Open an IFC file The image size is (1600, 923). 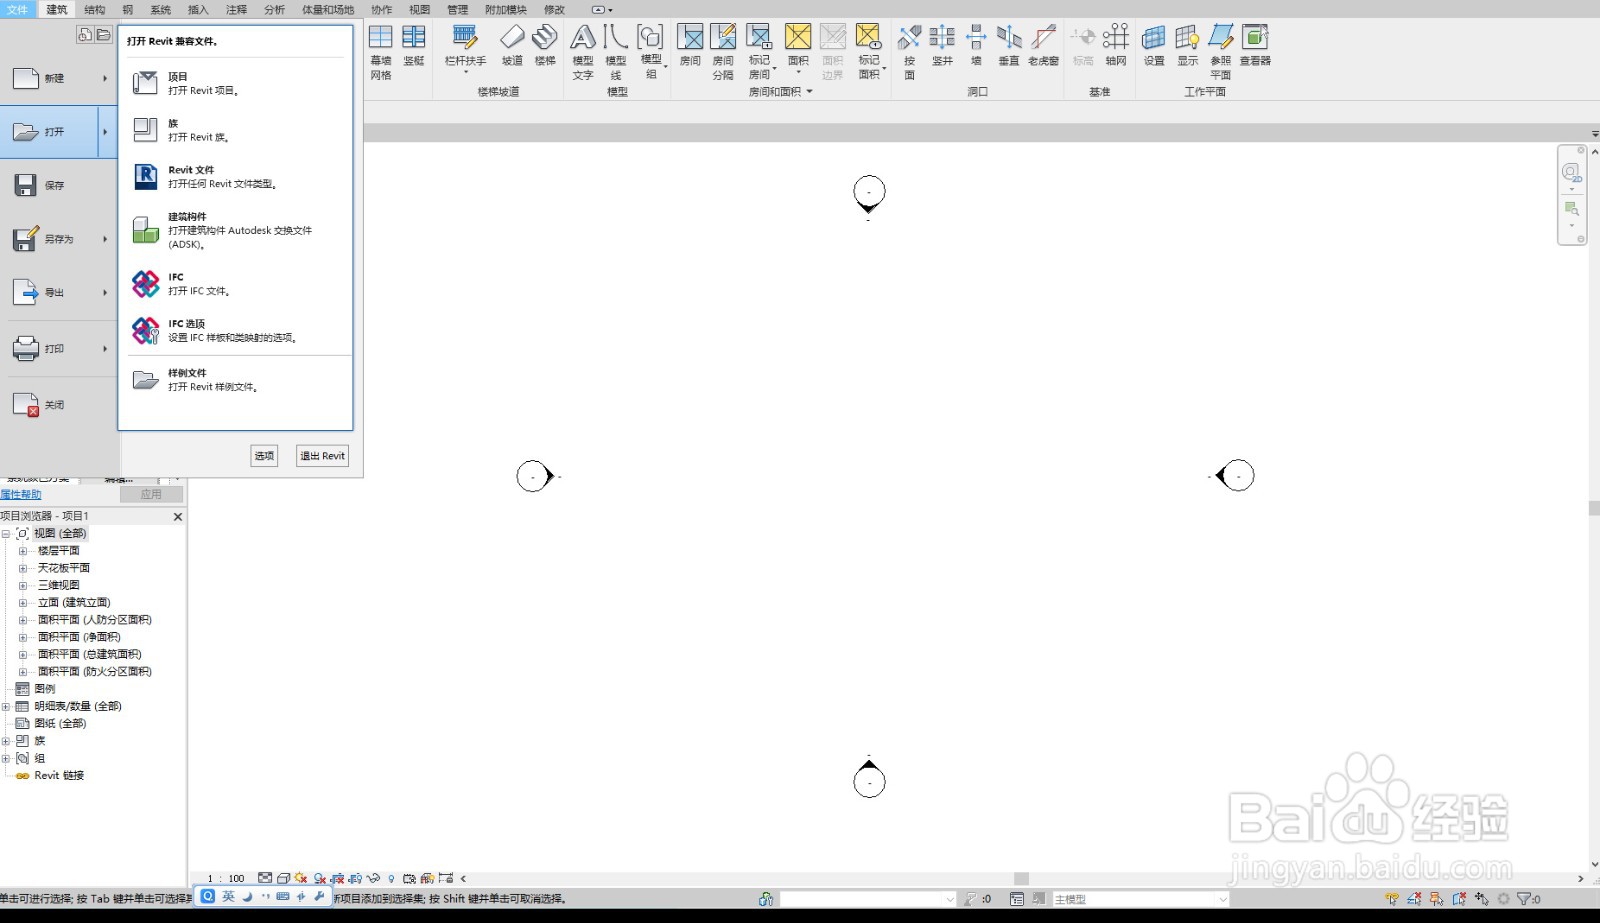pos(236,284)
